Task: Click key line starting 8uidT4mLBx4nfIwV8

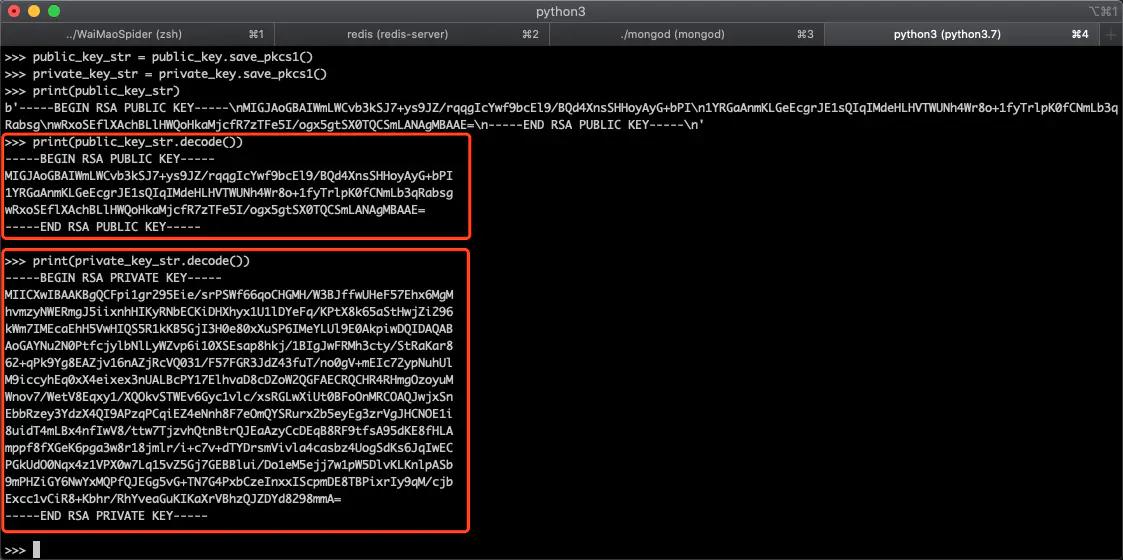Action: [x=228, y=430]
